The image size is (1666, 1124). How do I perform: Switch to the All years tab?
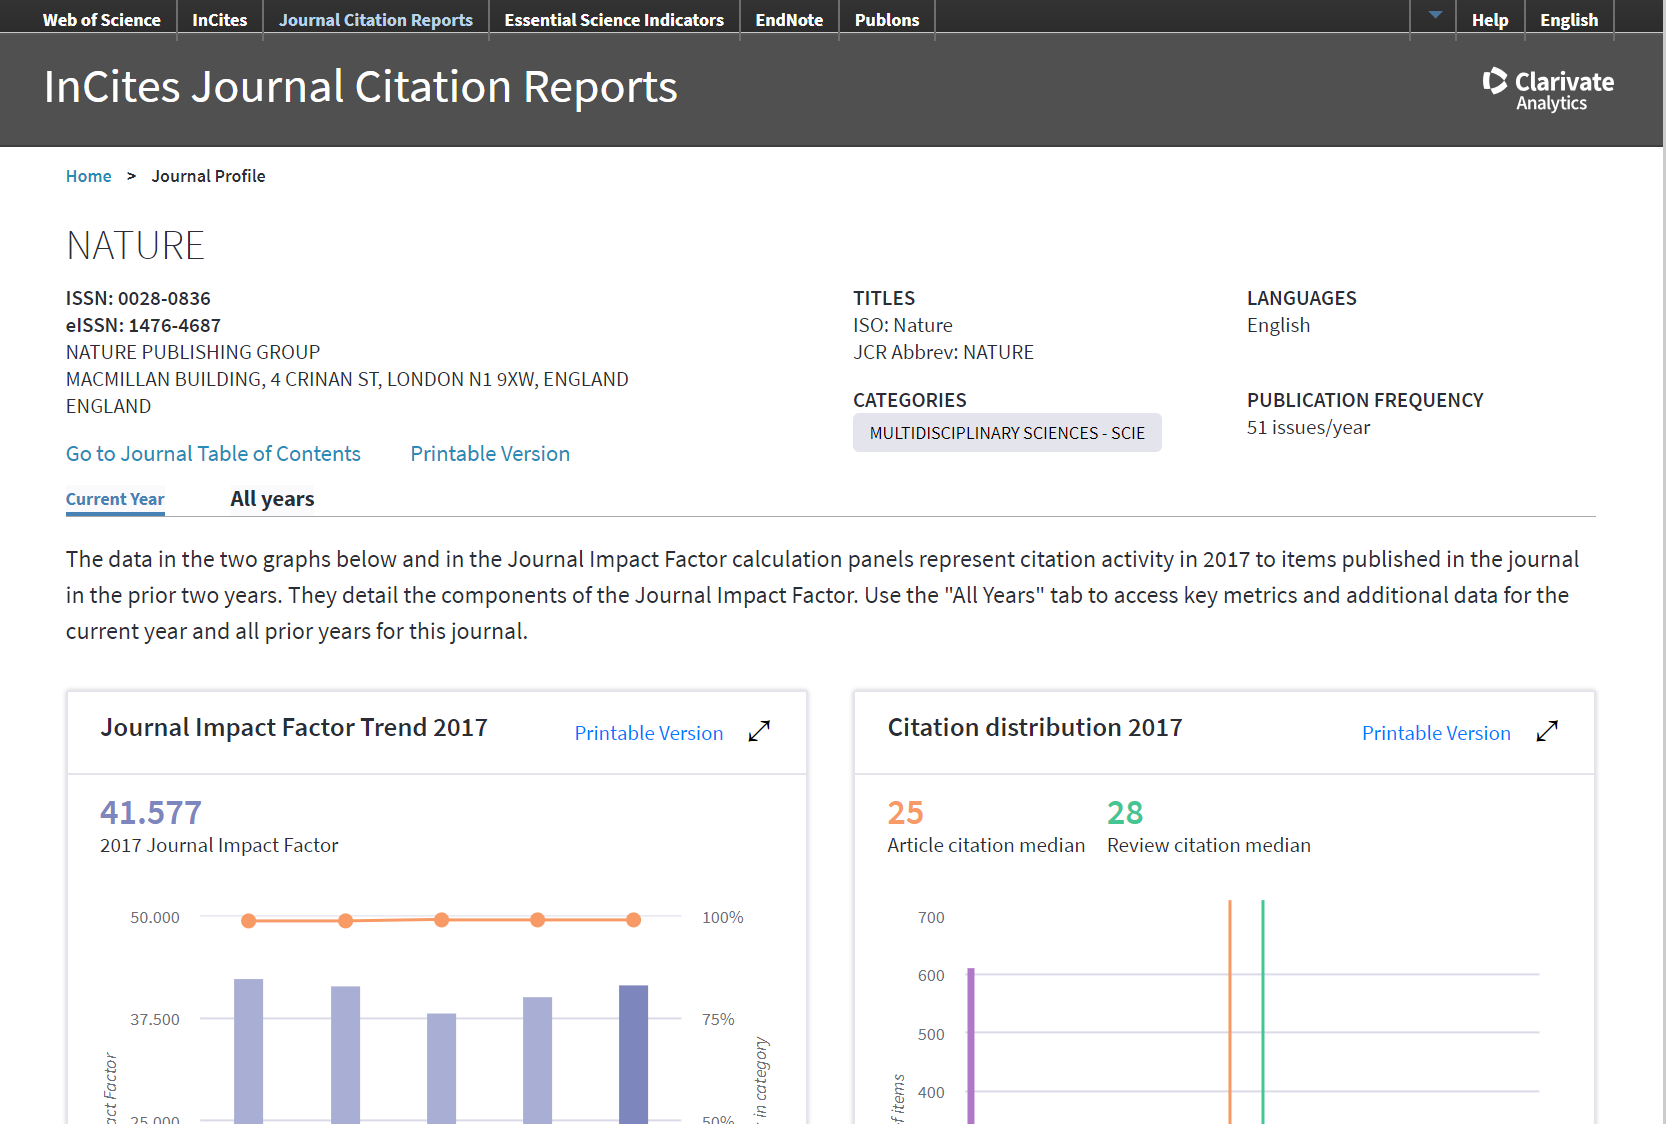coord(272,499)
